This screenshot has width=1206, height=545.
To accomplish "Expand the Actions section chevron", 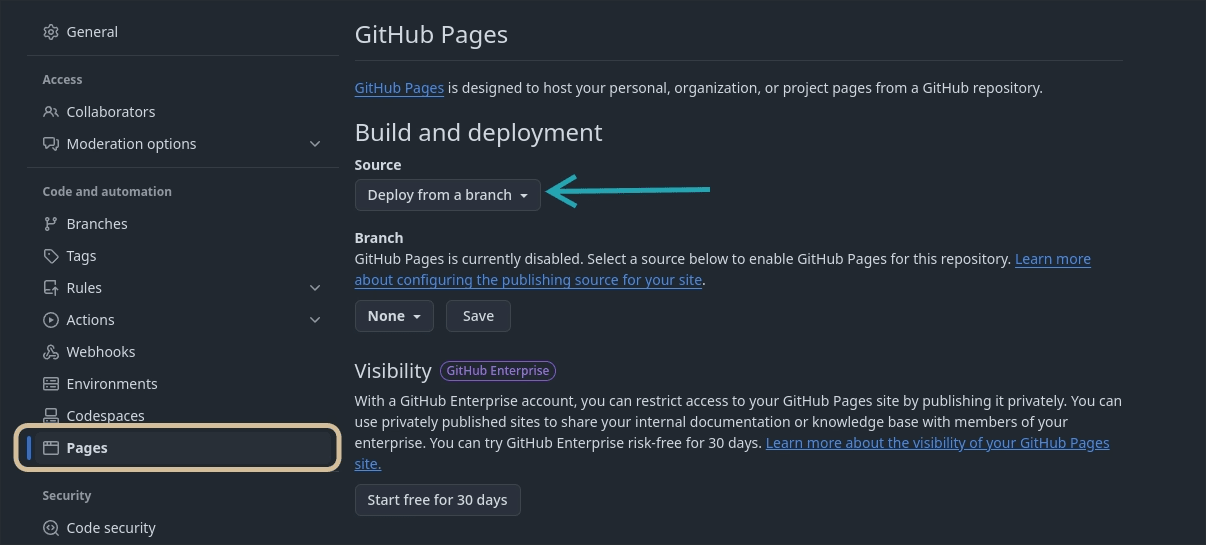I will coord(315,320).
